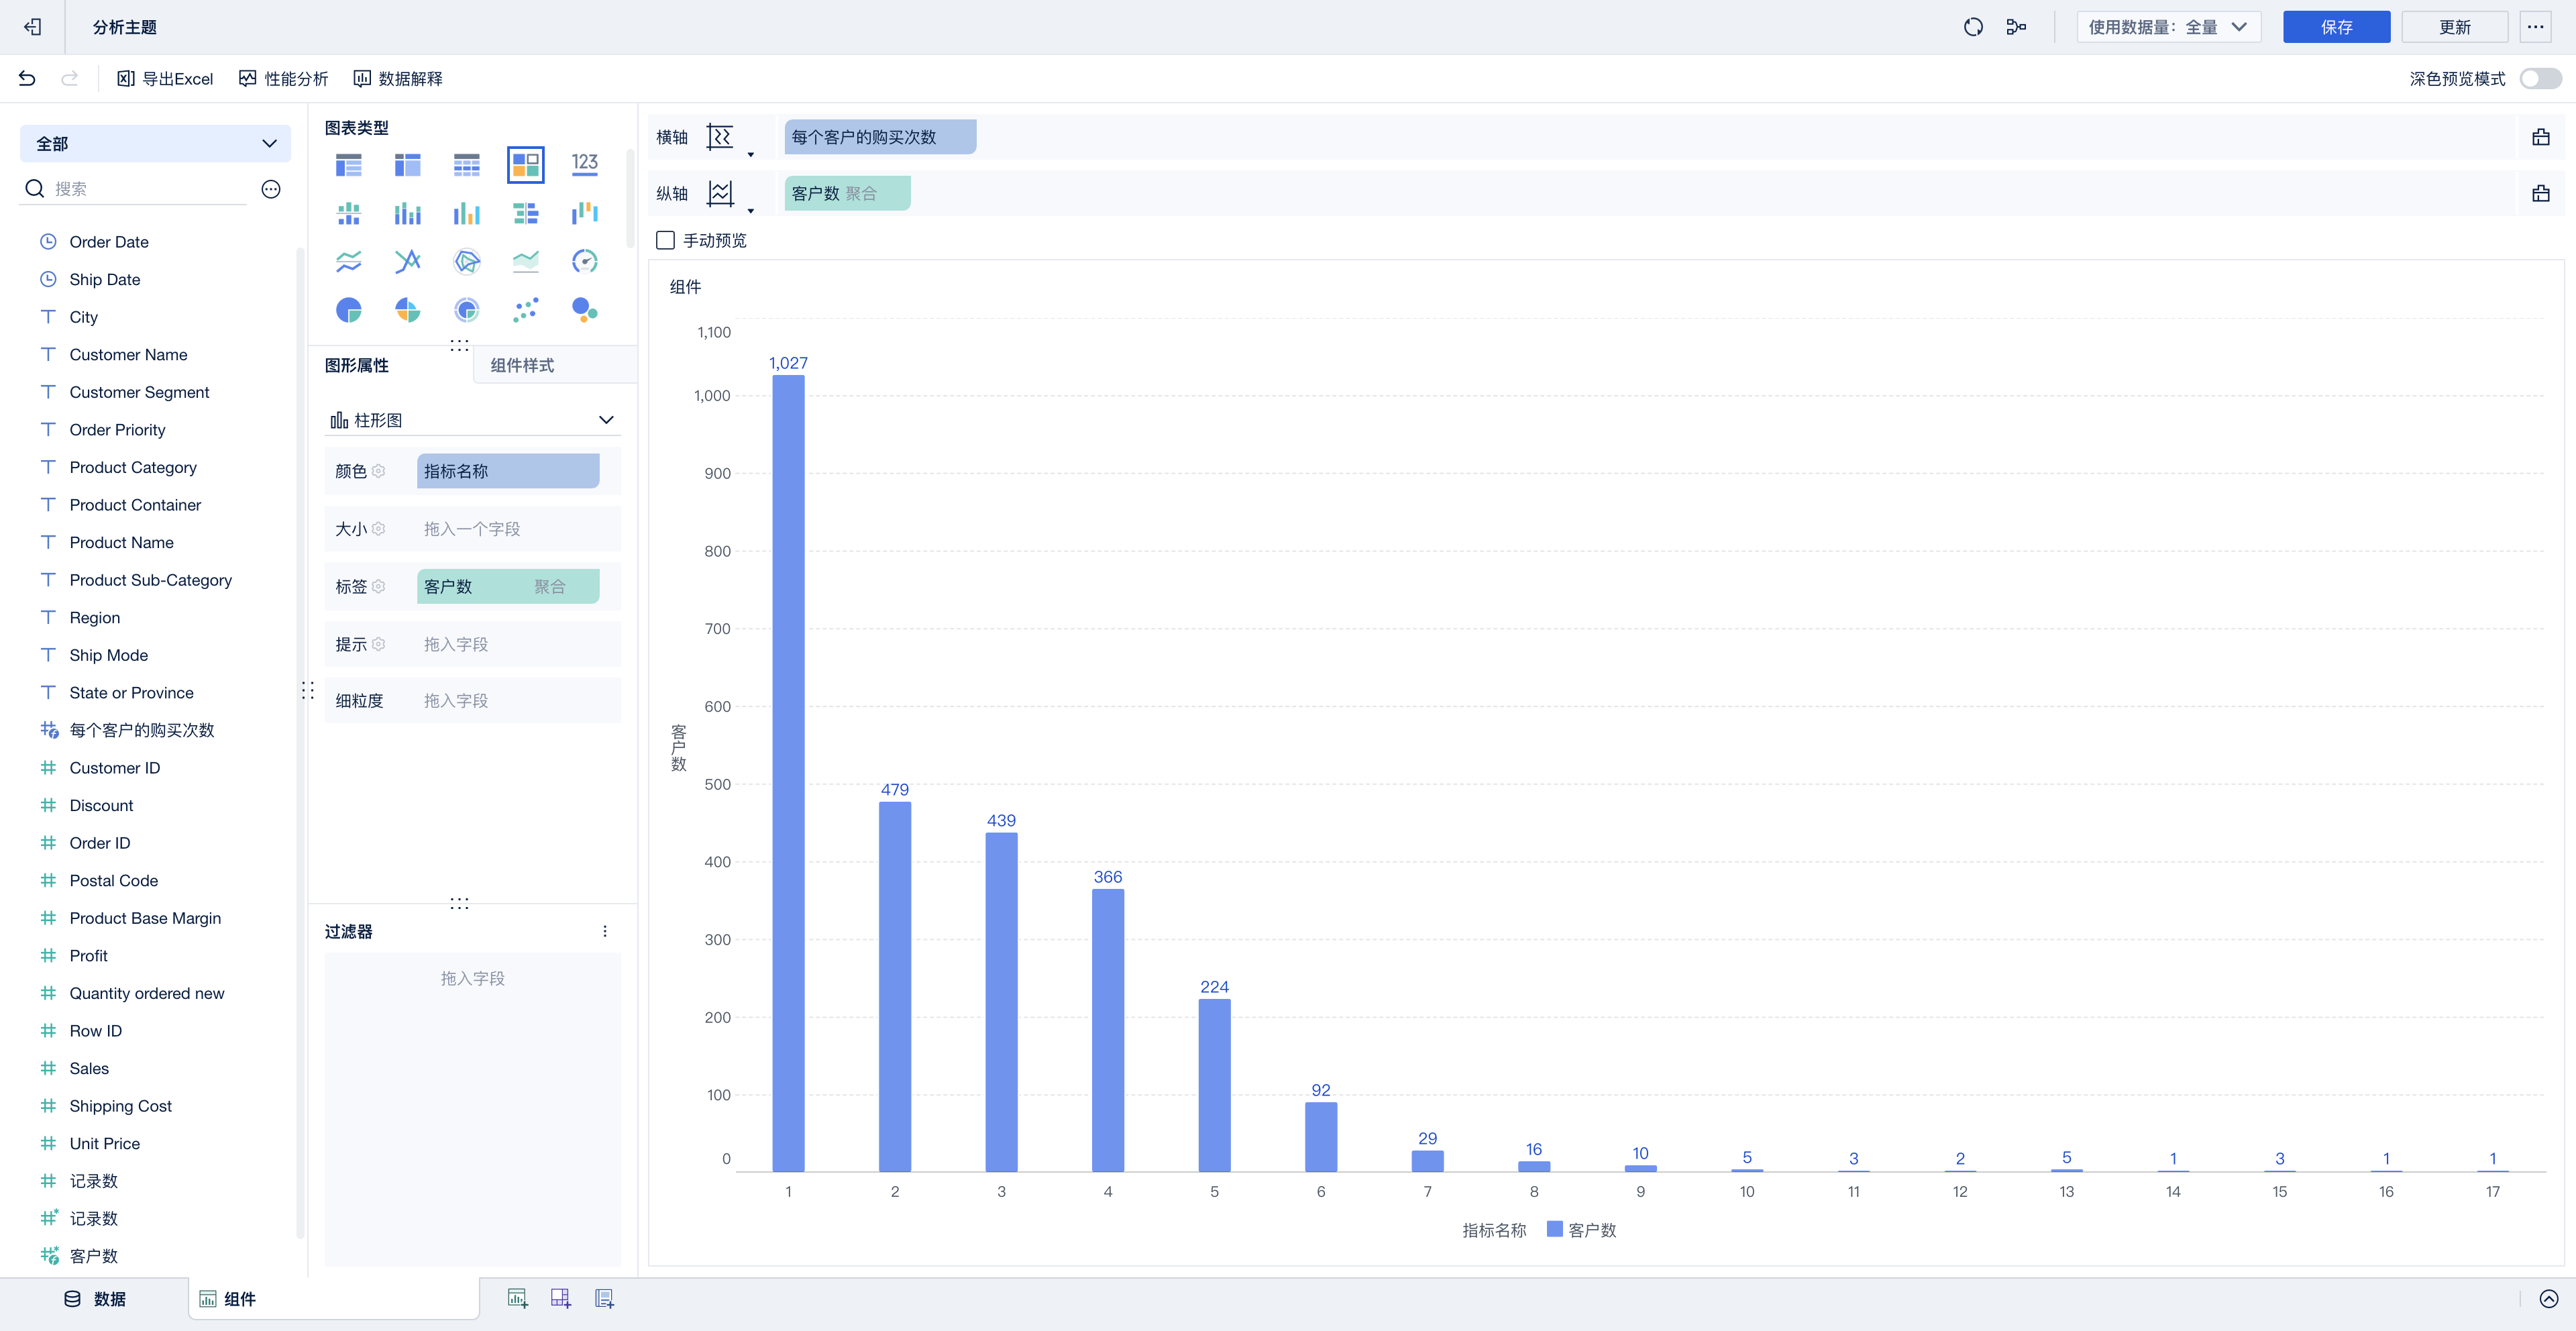Image resolution: width=2576 pixels, height=1331 pixels.
Task: Open 数据解释 from the toolbar
Action: click(x=398, y=78)
